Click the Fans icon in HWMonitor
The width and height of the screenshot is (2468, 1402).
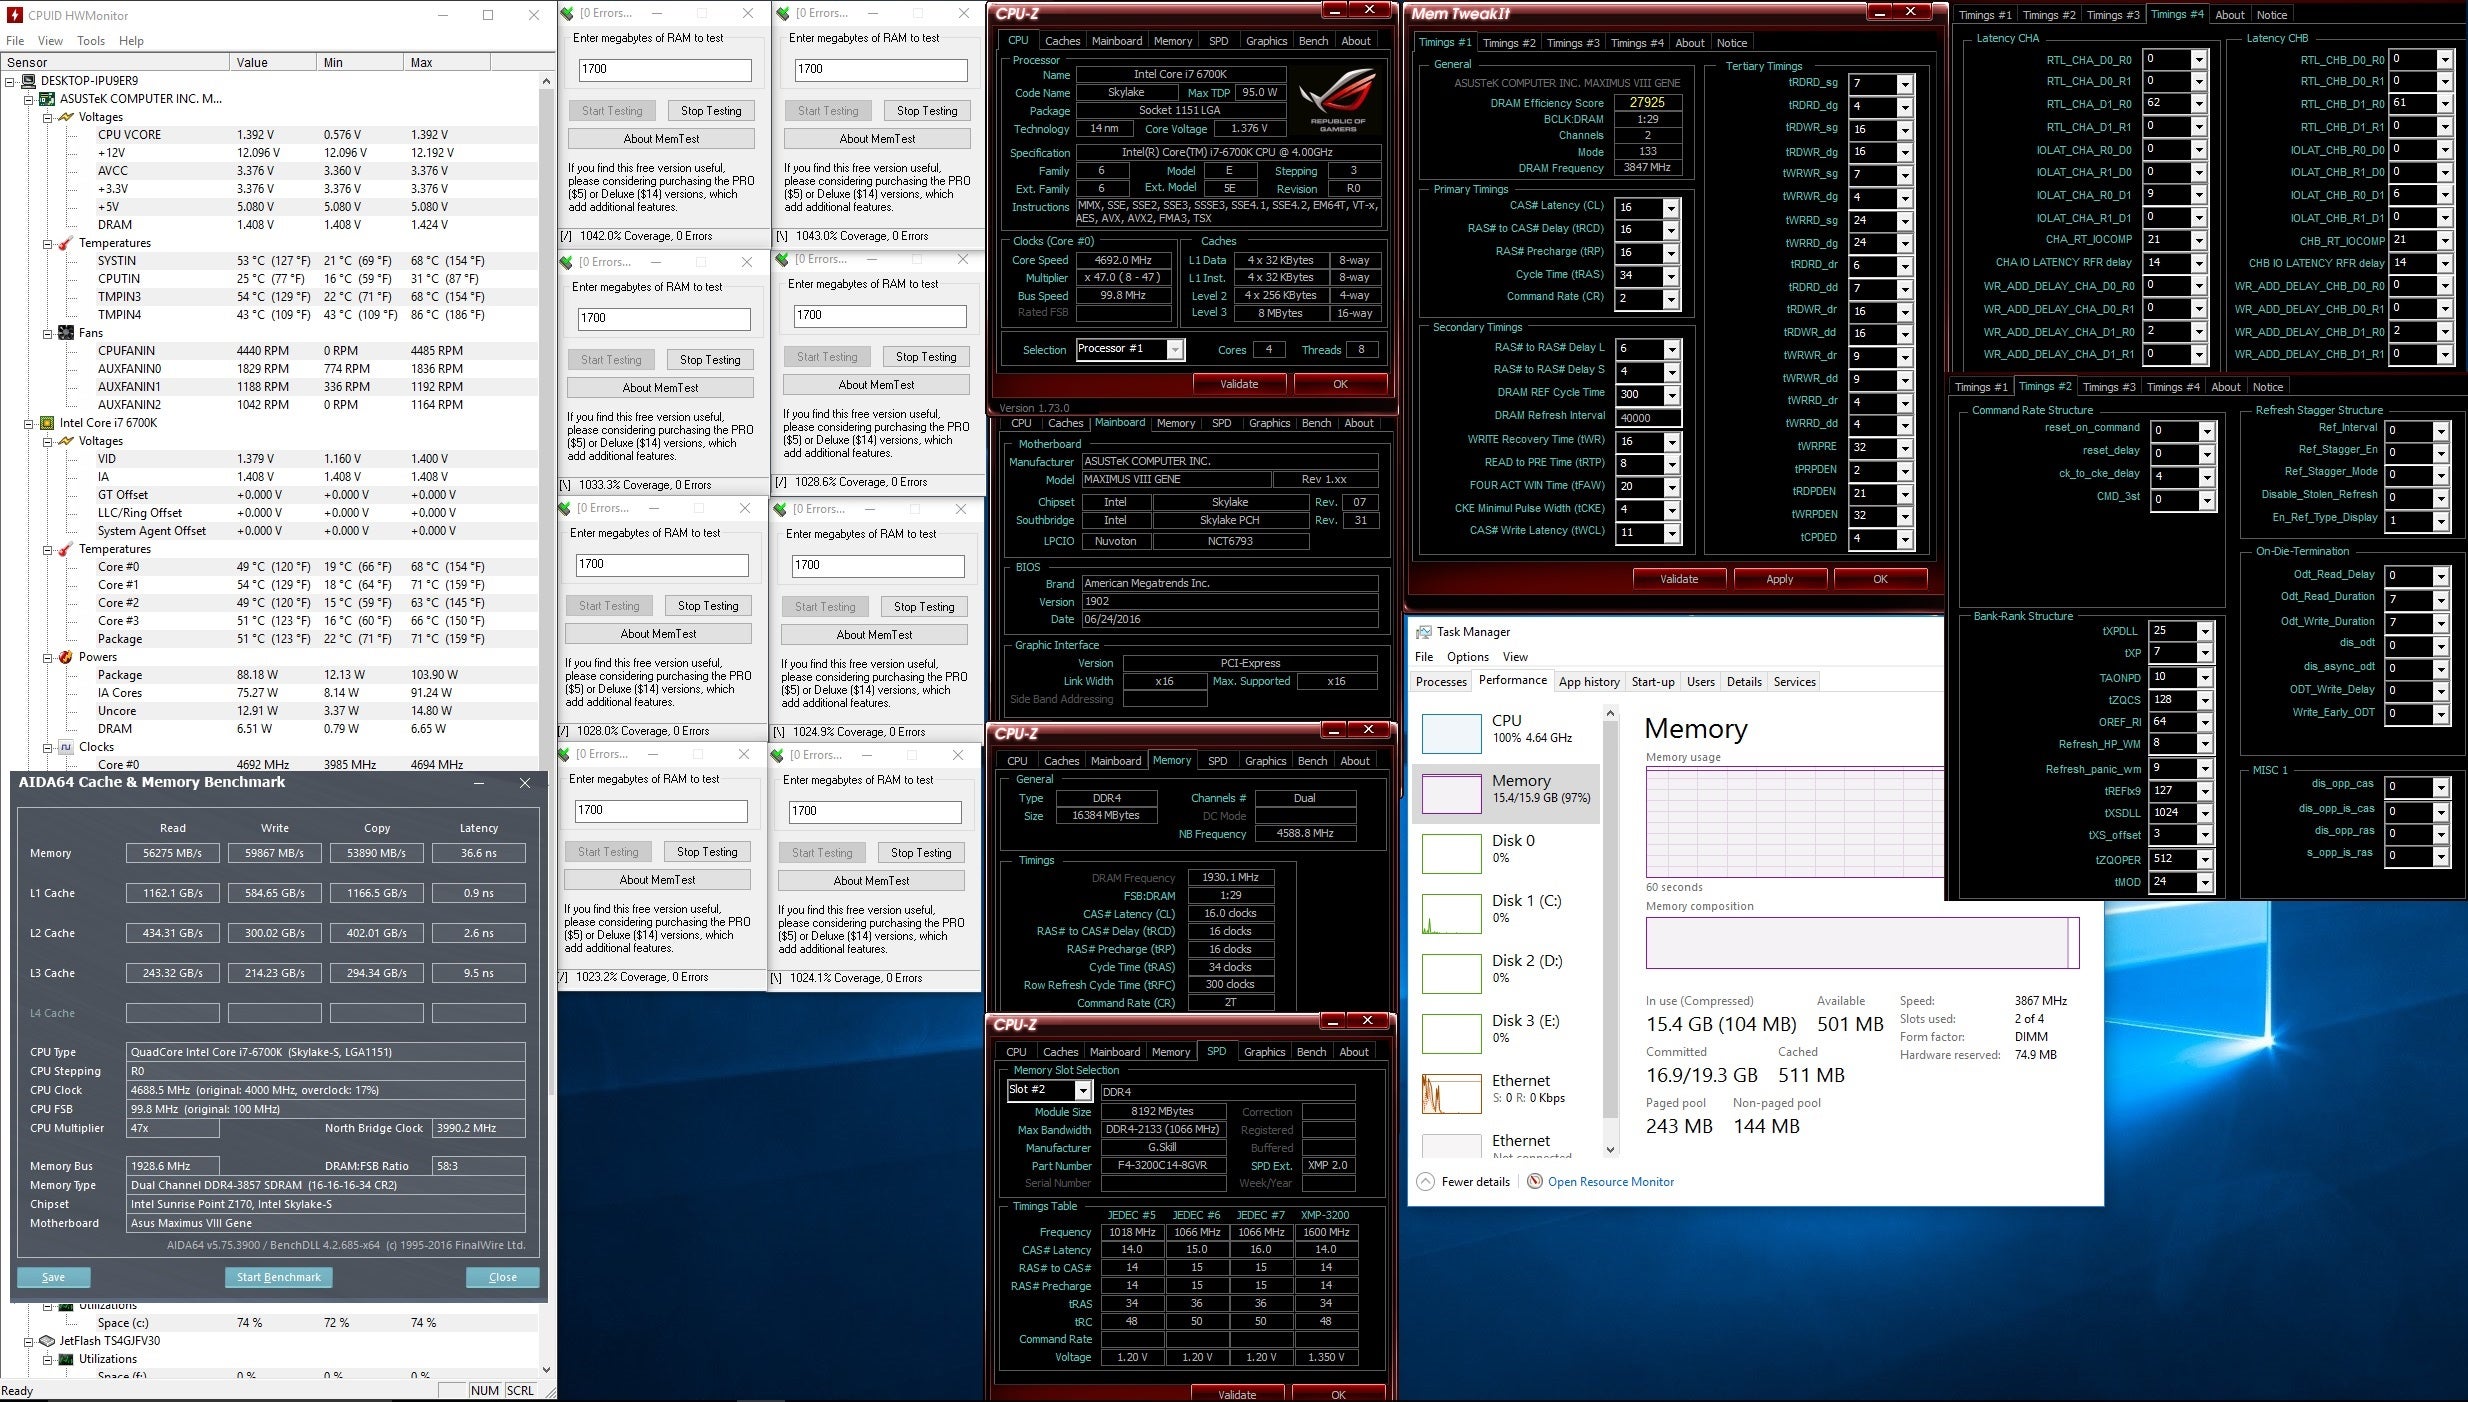pyautogui.click(x=66, y=332)
